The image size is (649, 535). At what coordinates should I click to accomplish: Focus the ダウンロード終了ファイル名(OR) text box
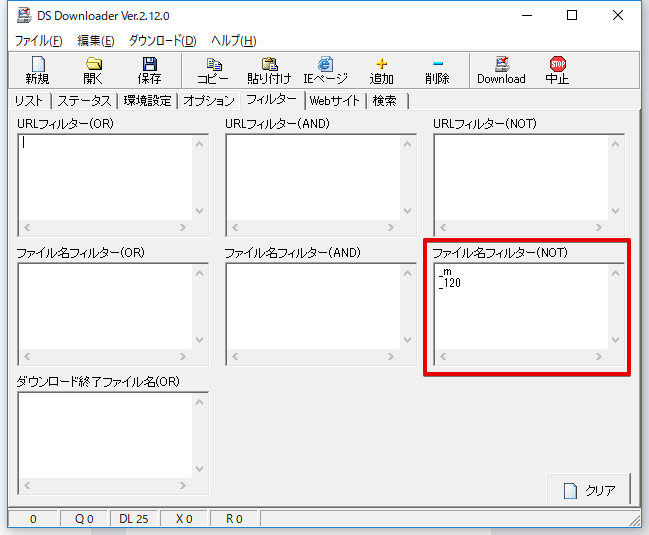click(x=106, y=436)
